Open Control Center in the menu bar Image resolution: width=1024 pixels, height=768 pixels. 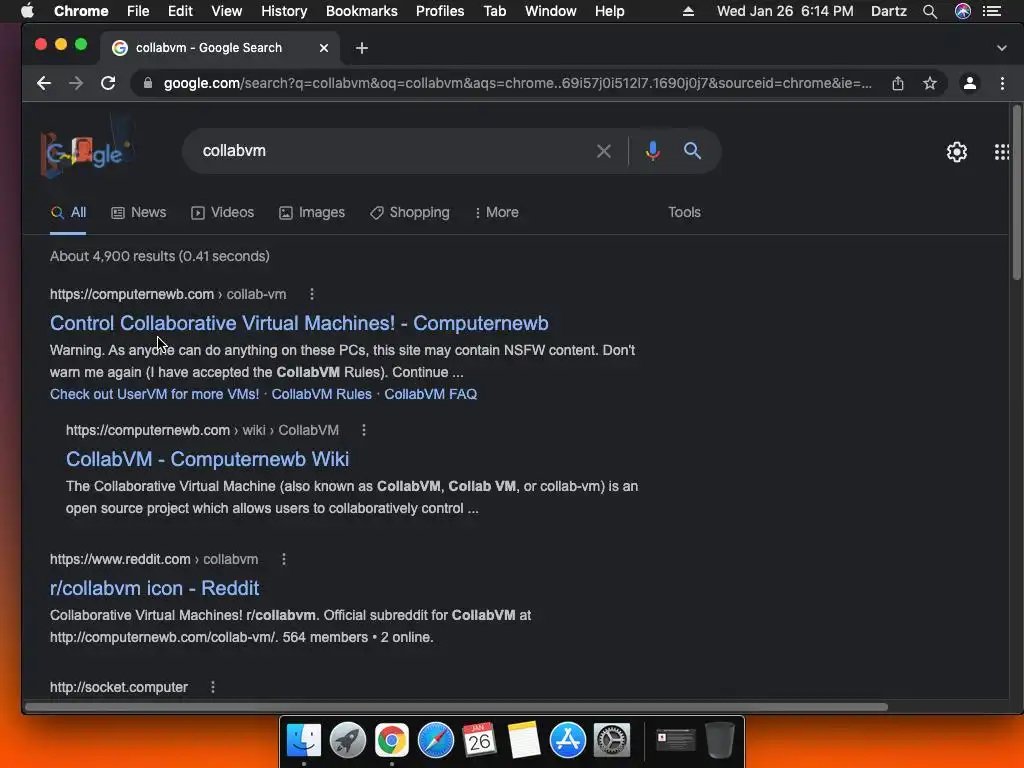pyautogui.click(x=992, y=11)
